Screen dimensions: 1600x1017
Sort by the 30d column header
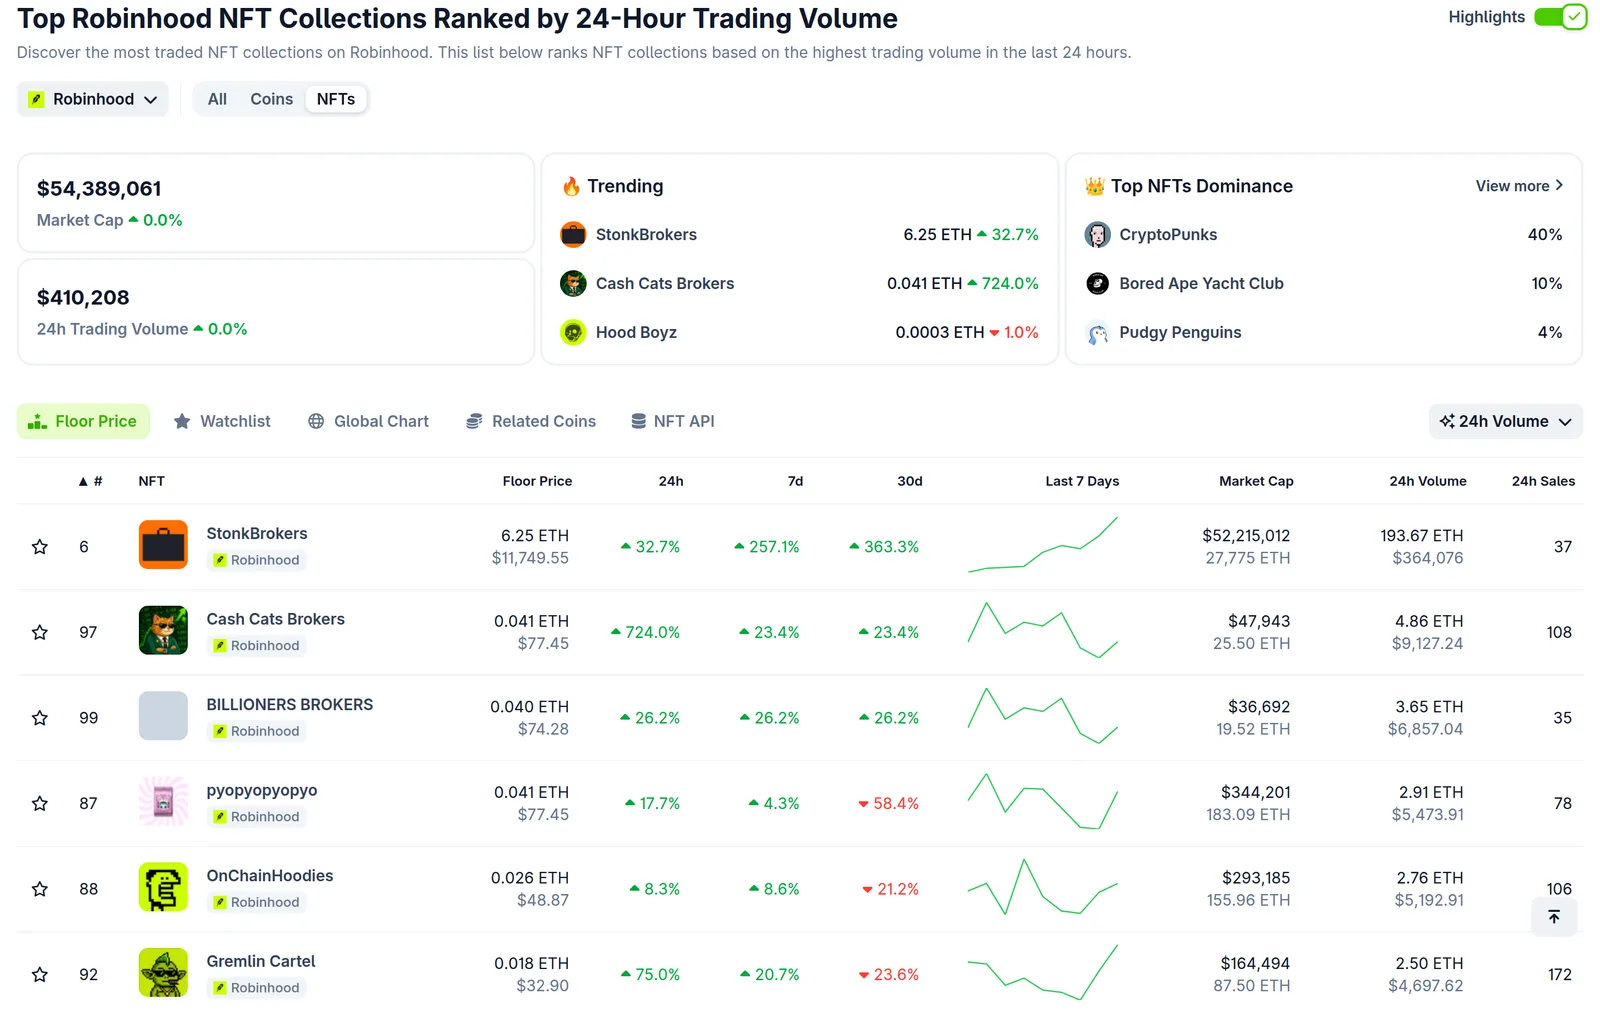(x=909, y=481)
